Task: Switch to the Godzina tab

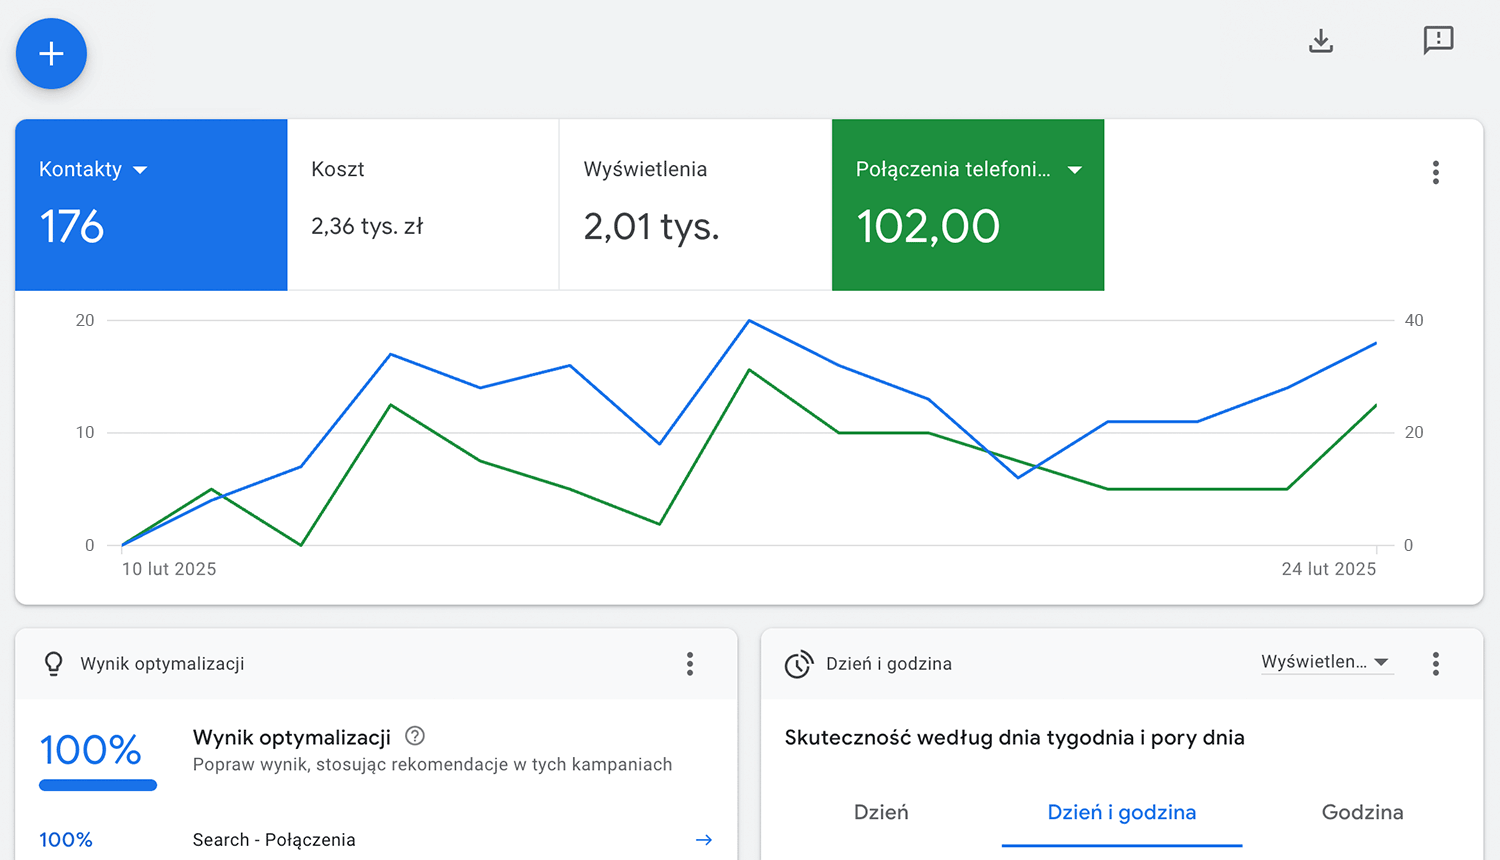Action: coord(1362,813)
